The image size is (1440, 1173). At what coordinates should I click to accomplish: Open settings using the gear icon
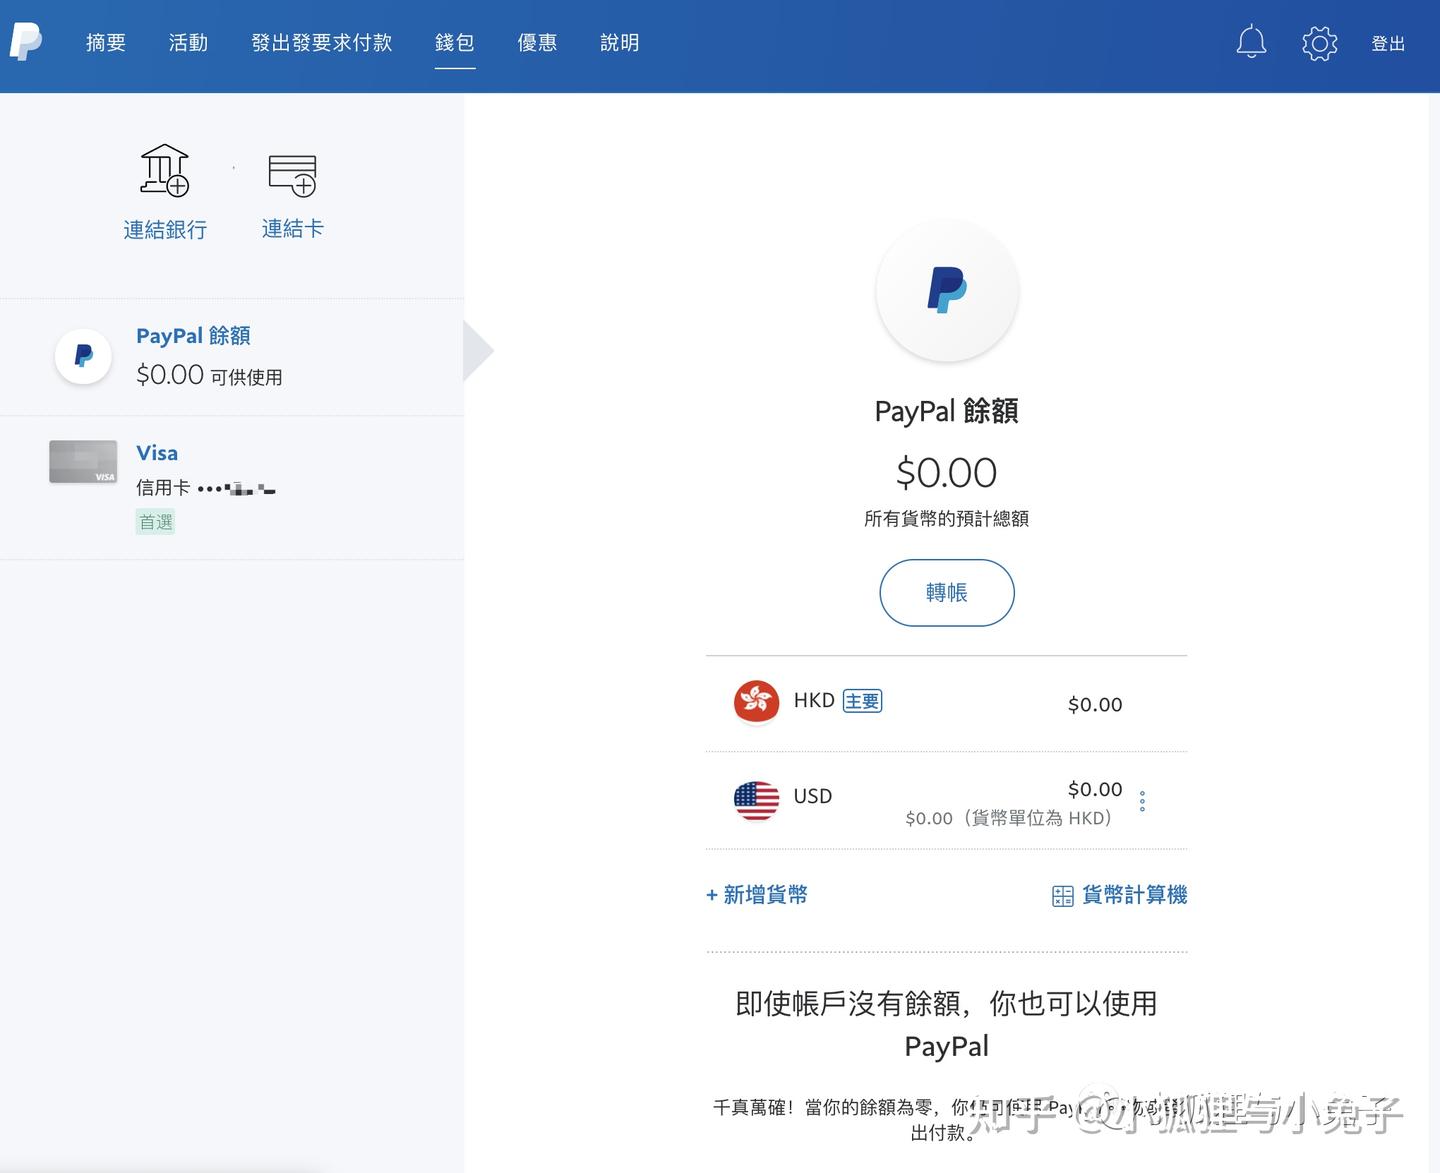[x=1319, y=42]
